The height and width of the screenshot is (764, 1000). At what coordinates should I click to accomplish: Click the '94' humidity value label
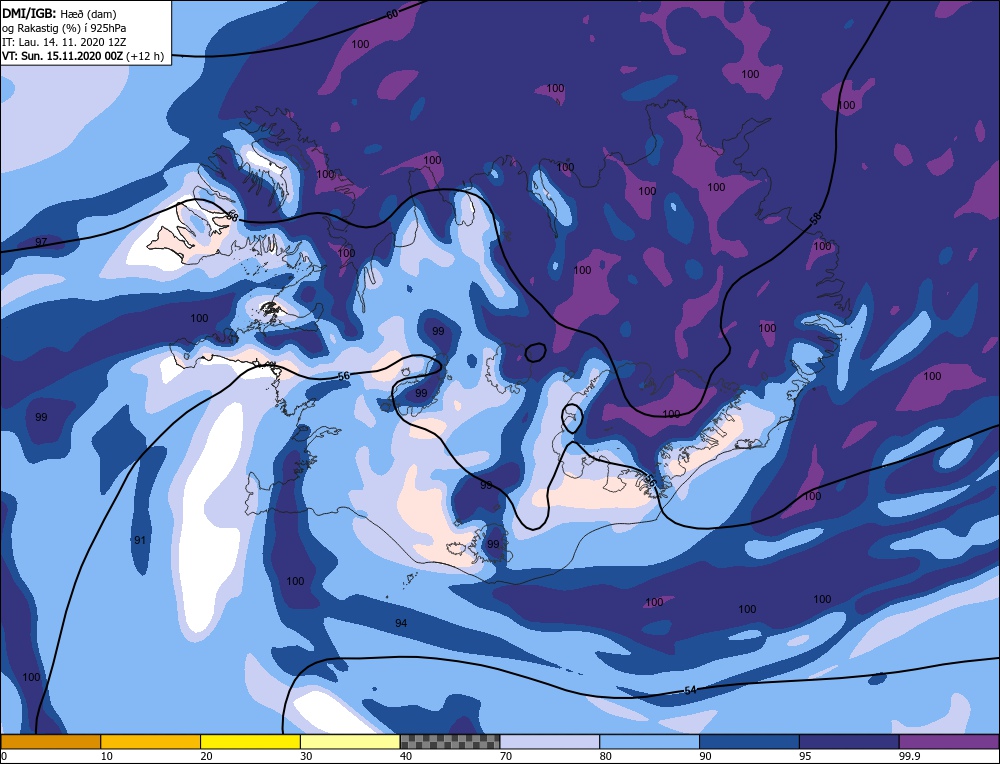401,623
